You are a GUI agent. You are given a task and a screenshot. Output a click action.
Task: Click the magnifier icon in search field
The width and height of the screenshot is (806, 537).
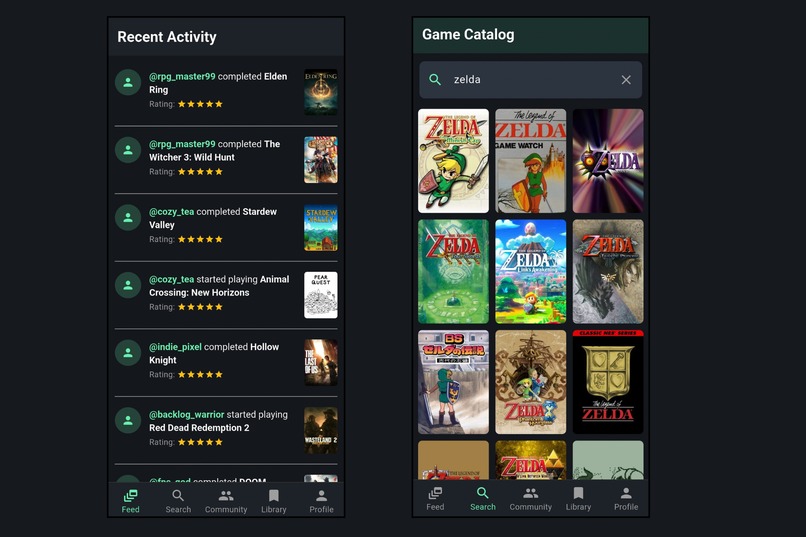435,80
